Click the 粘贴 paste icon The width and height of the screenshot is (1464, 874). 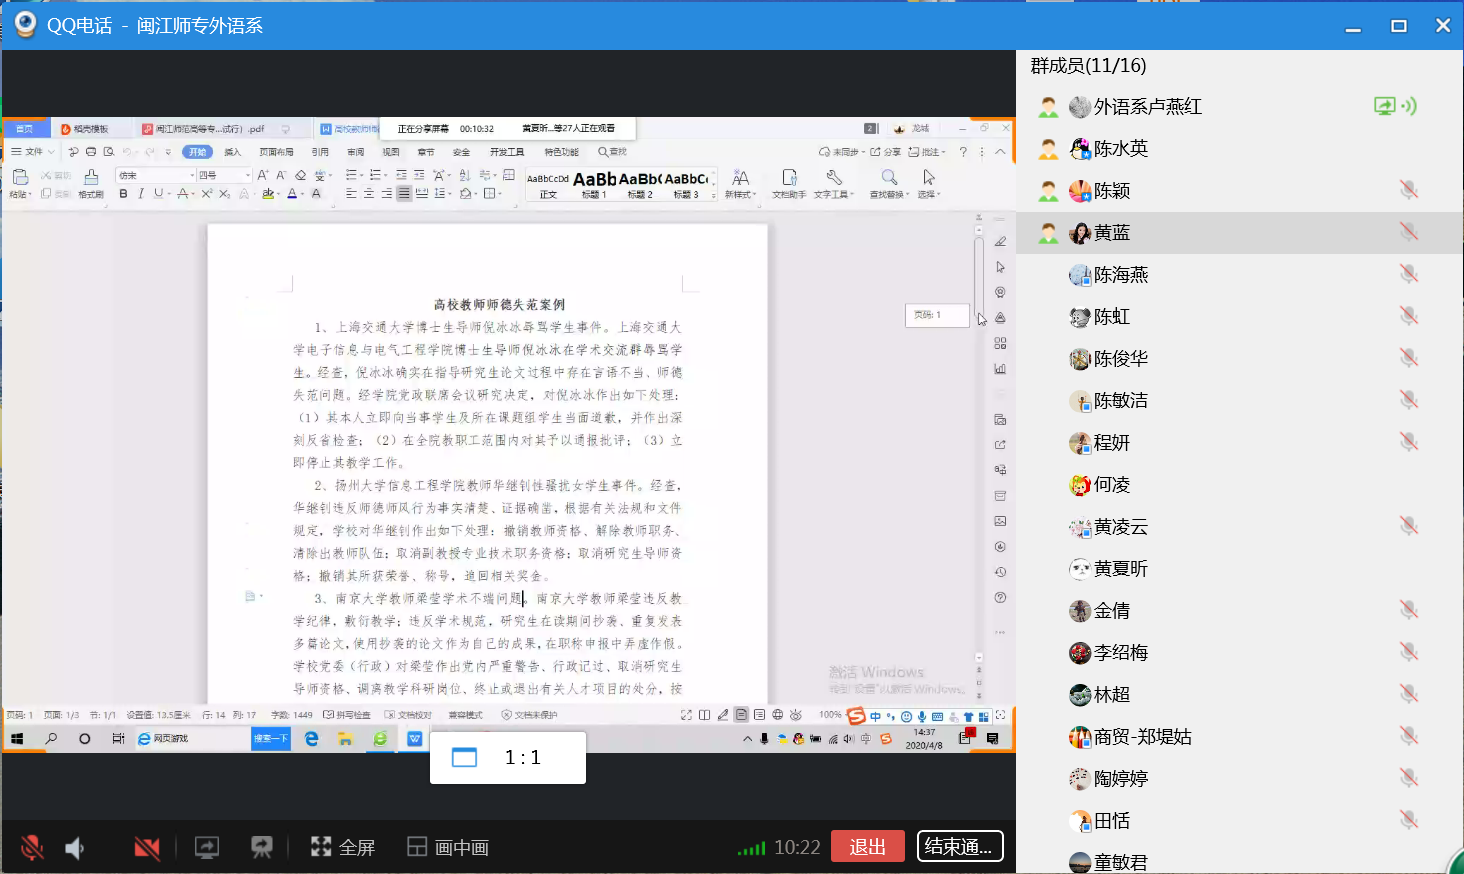click(20, 177)
